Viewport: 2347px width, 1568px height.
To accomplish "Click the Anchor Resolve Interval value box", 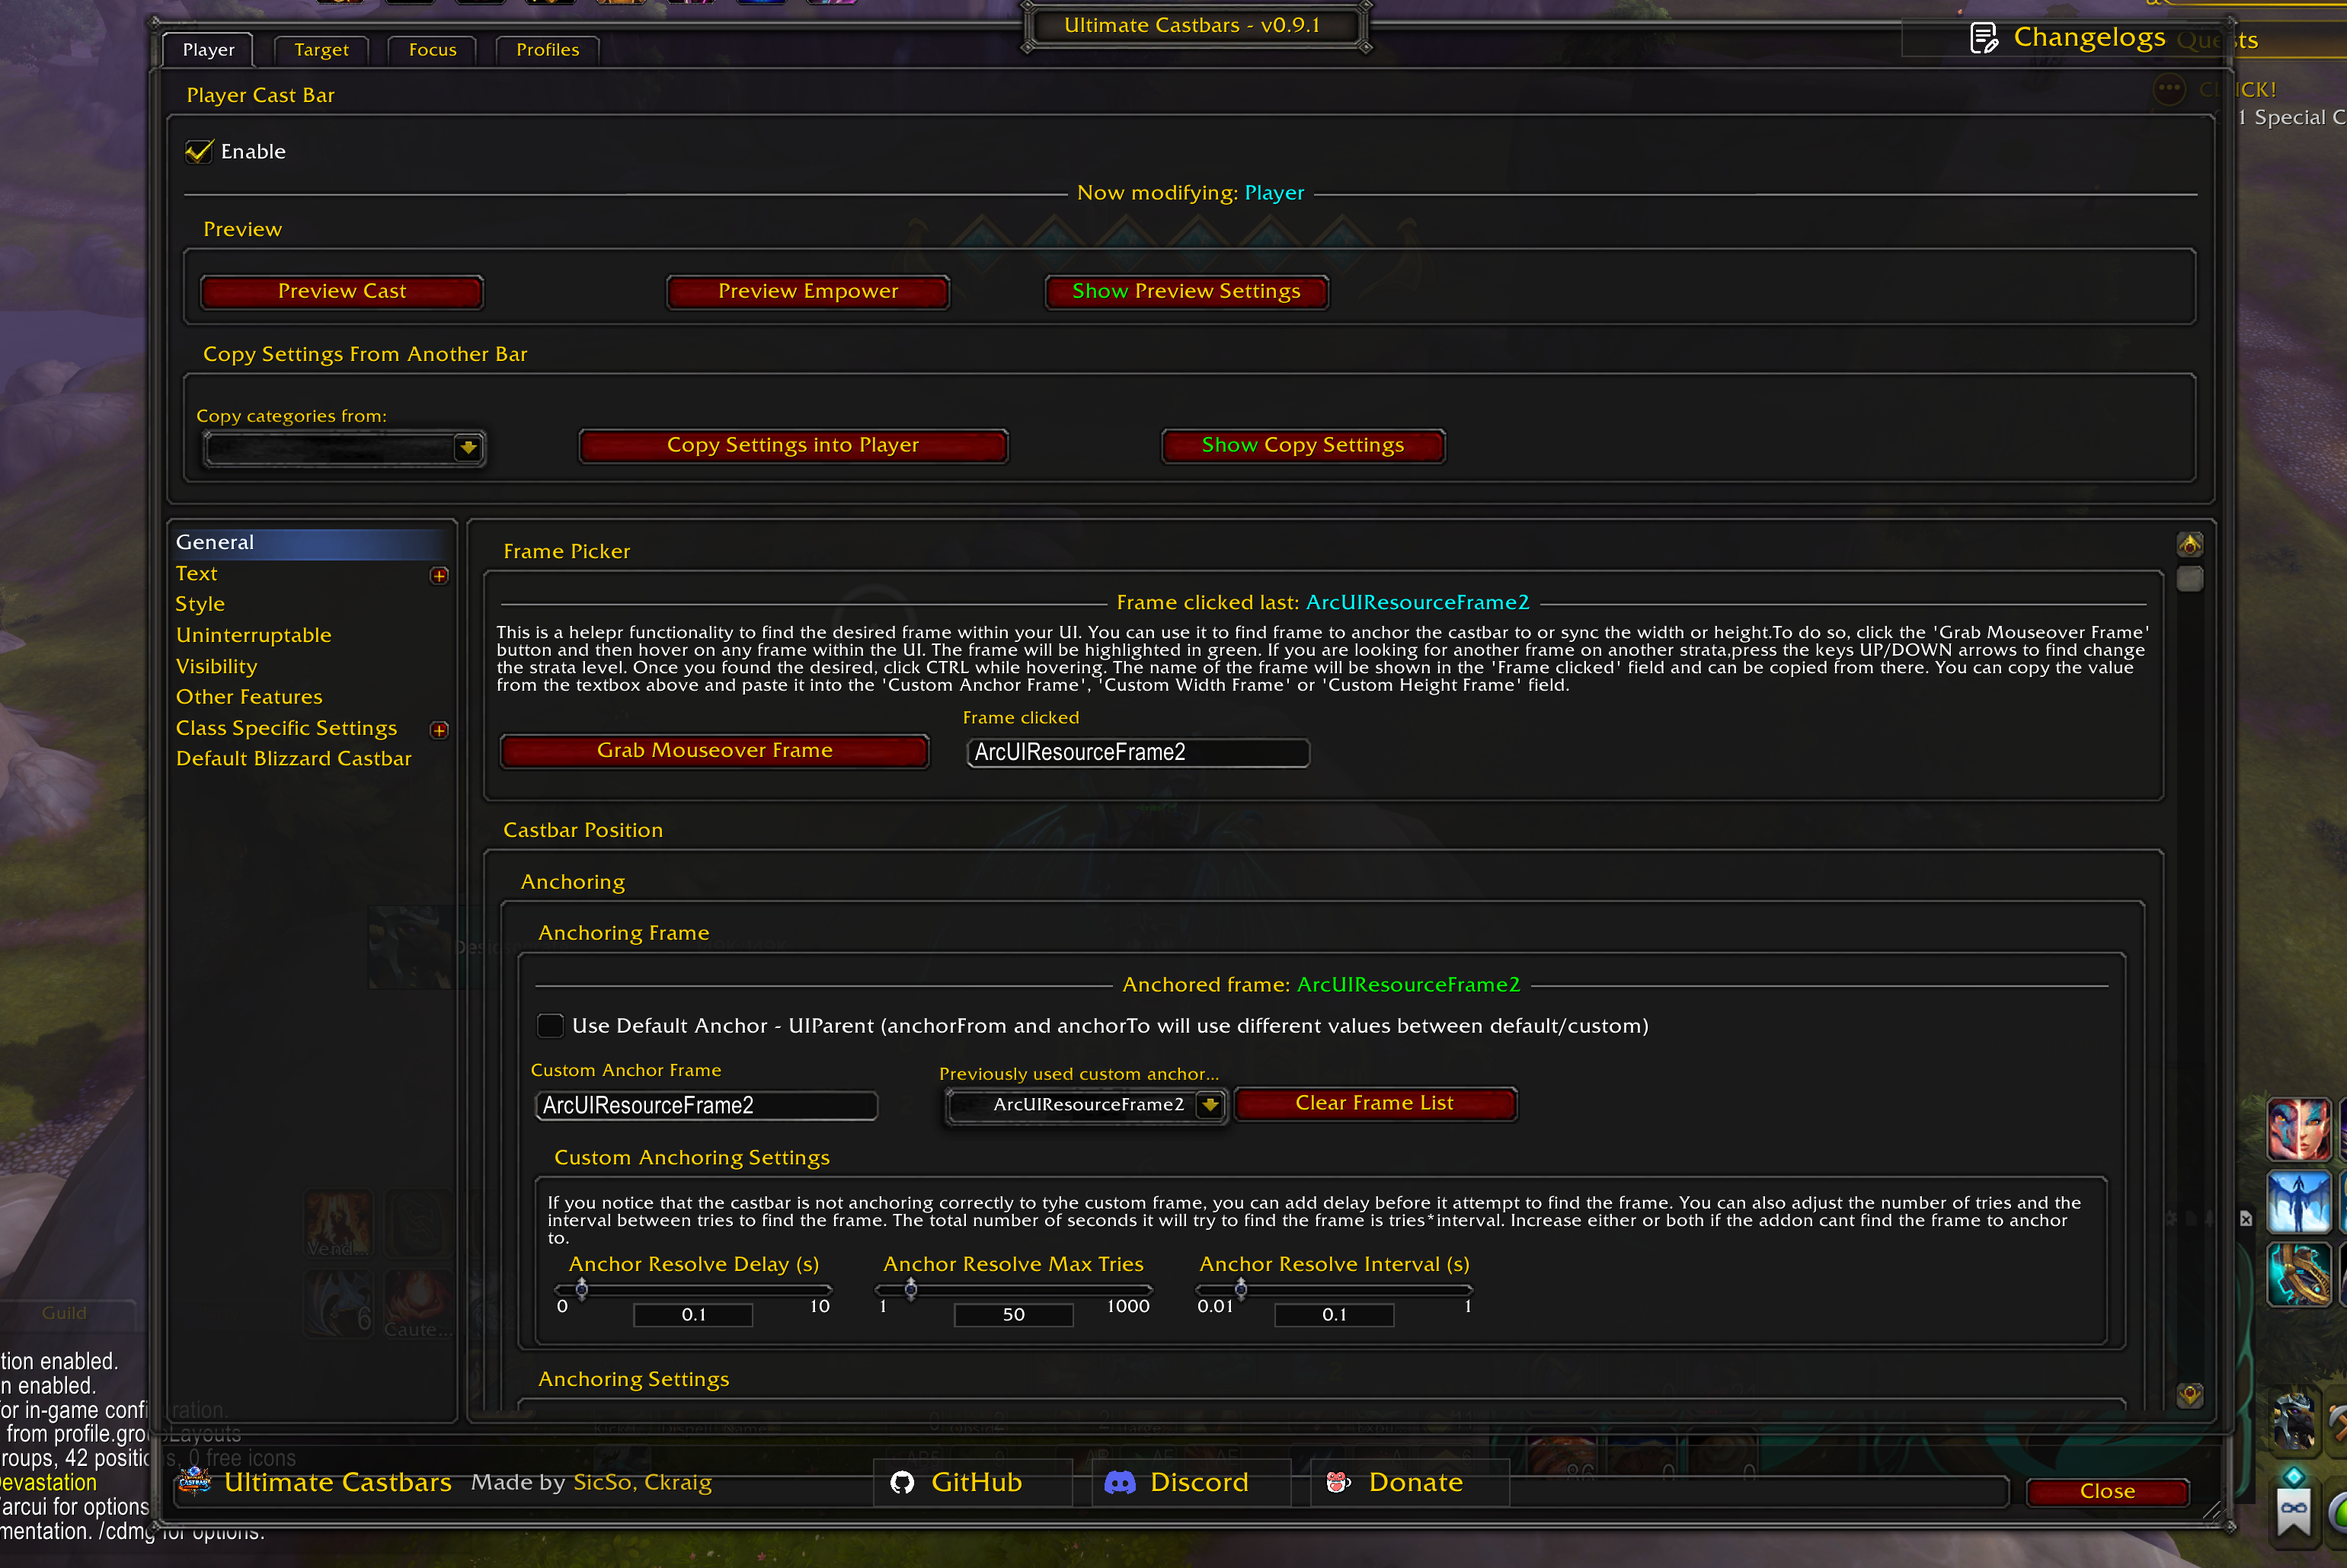I will point(1334,1315).
